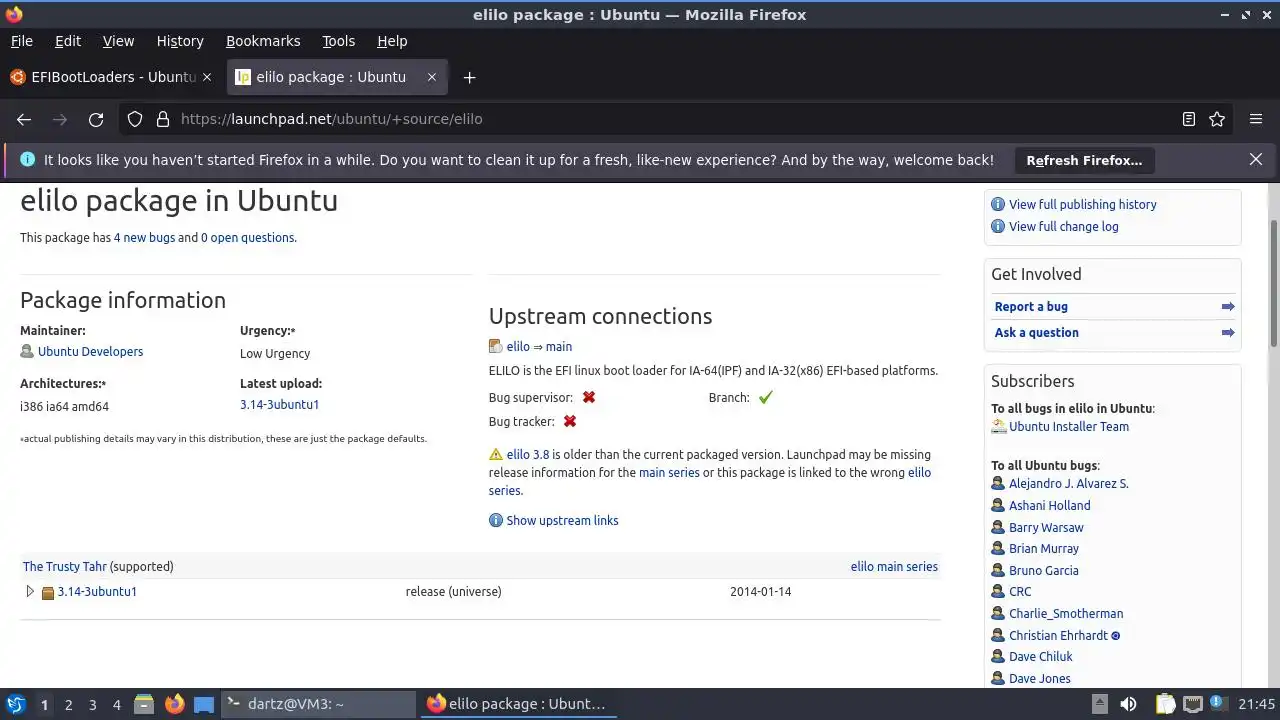Expand the 3.14-3ubuntu1 release row
Image resolution: width=1280 pixels, height=720 pixels.
tap(30, 592)
